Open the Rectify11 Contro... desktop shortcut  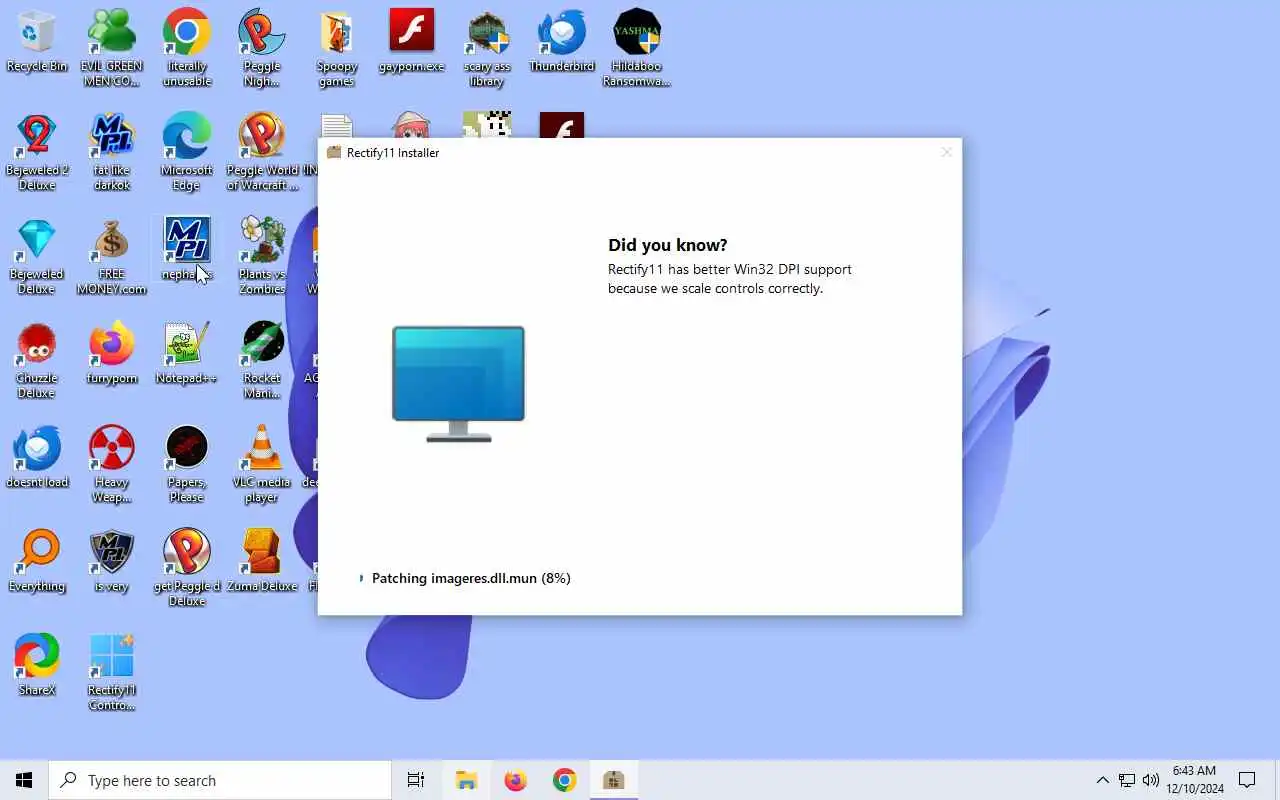coord(112,672)
